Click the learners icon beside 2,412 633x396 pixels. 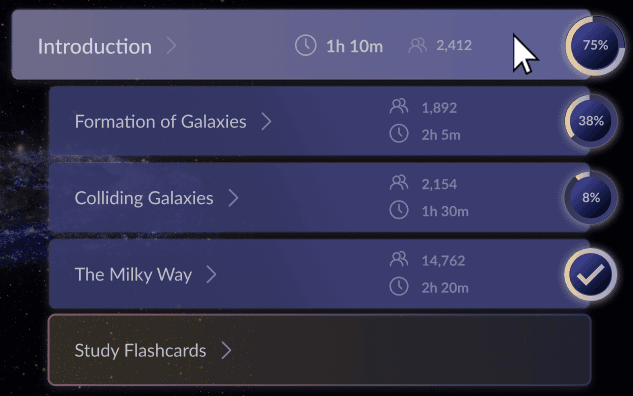(x=417, y=45)
